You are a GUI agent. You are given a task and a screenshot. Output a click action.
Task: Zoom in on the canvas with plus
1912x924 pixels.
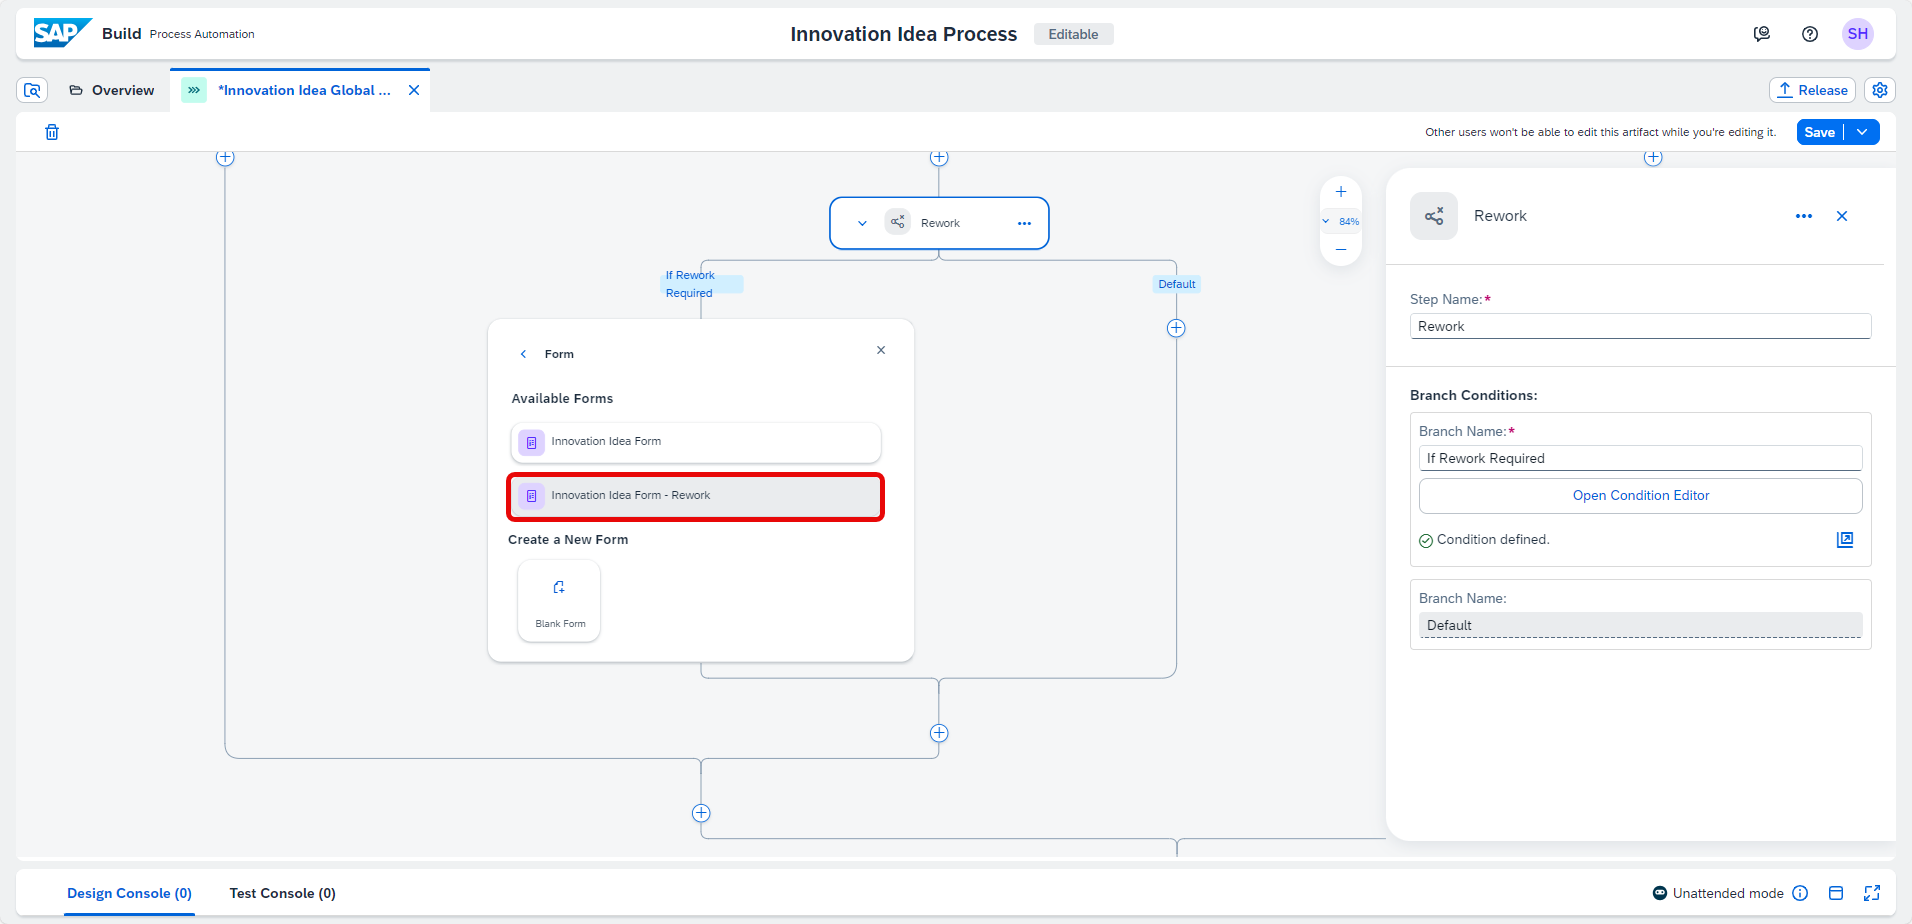click(x=1341, y=192)
